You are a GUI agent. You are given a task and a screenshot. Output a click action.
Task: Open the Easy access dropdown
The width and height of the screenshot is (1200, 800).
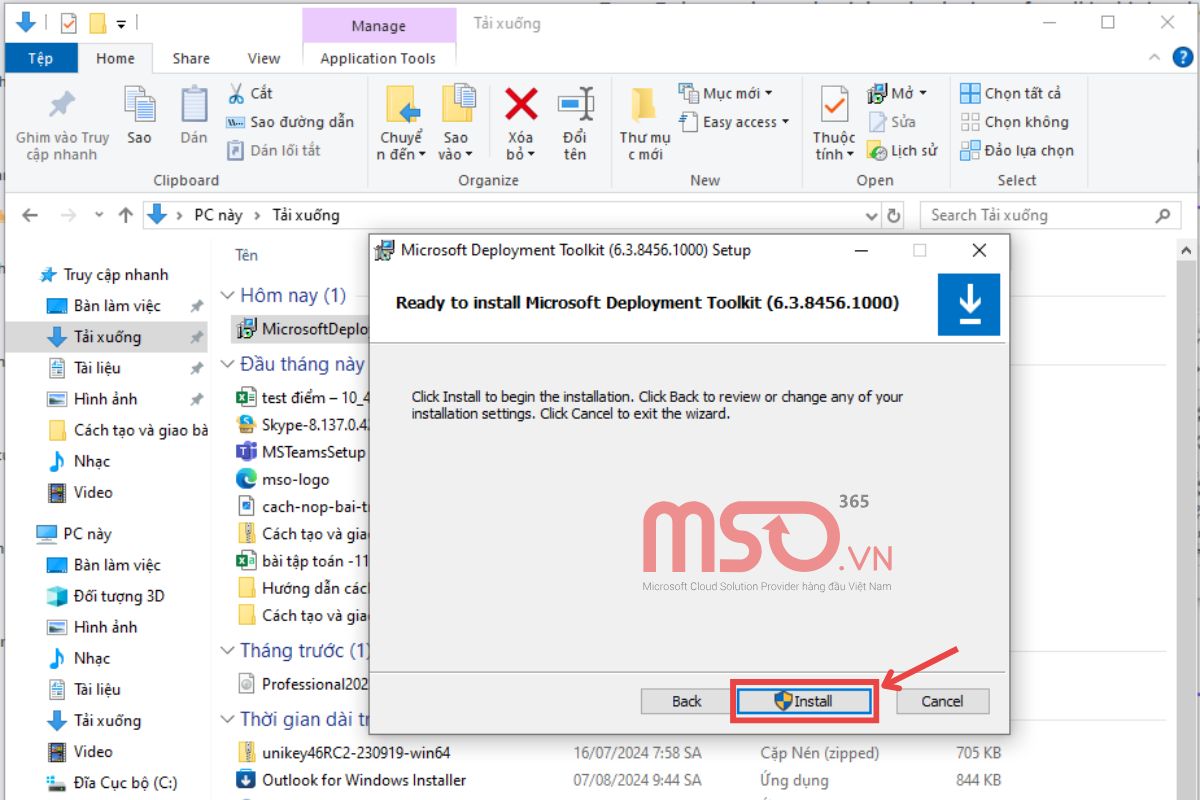click(x=734, y=122)
